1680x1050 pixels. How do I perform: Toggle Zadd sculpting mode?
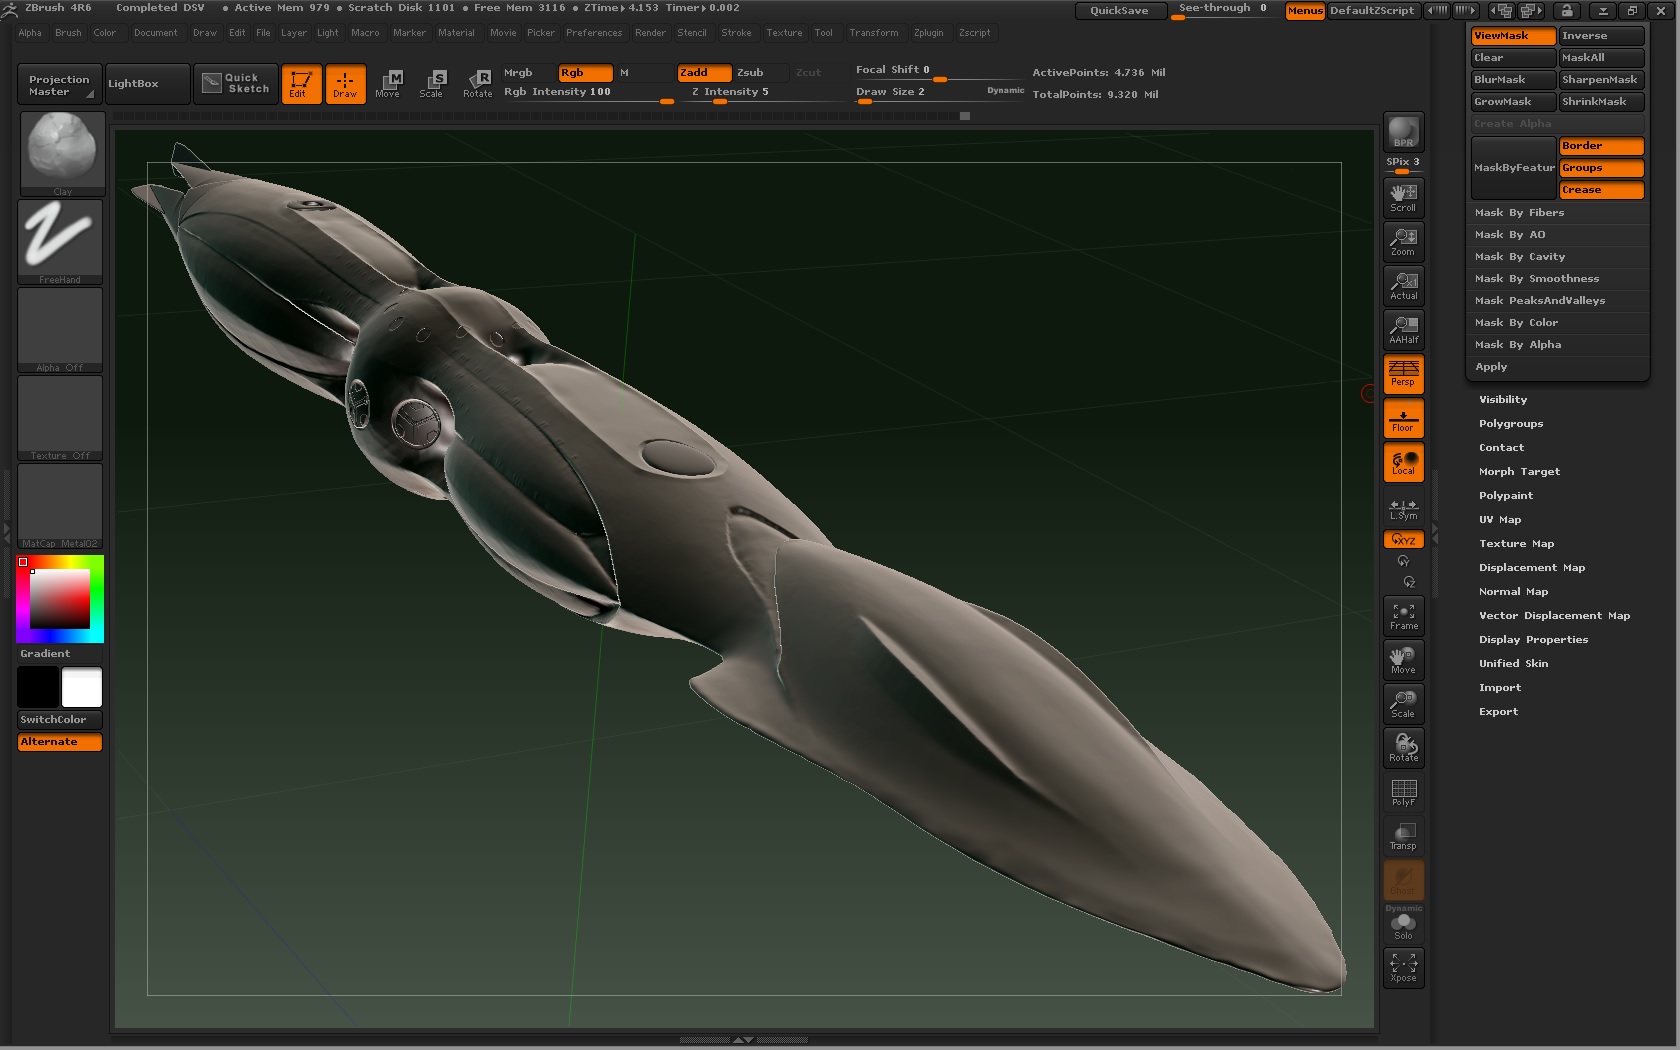point(703,72)
